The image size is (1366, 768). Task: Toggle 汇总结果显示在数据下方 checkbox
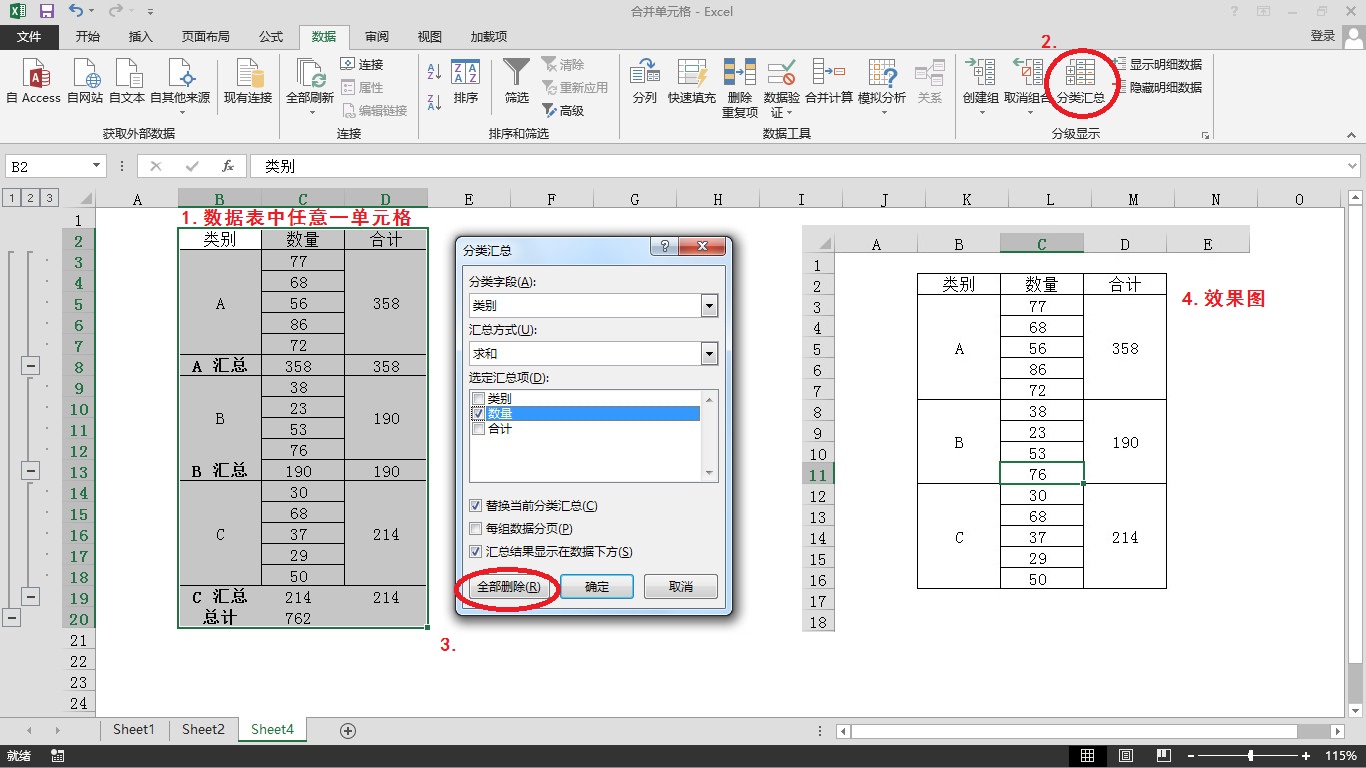click(x=476, y=552)
